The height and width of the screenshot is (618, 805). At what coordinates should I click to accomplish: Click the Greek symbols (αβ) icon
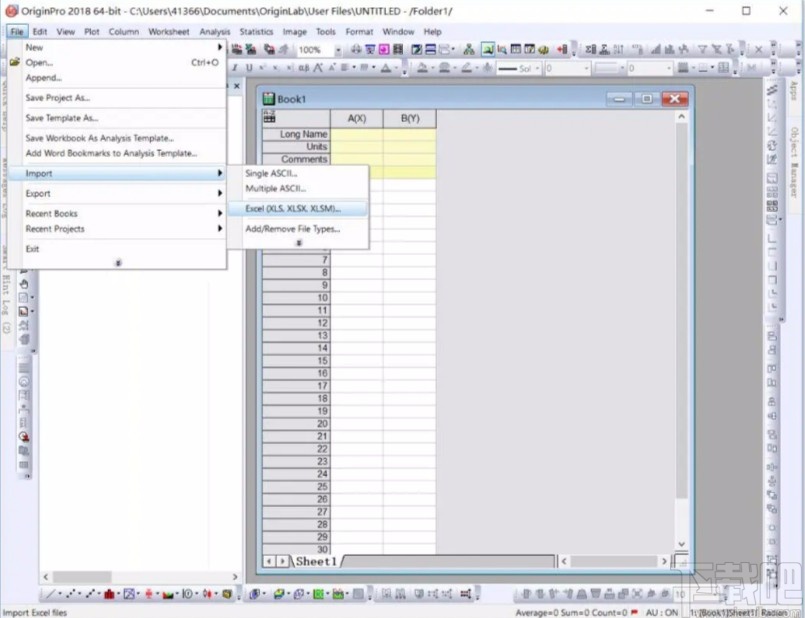(x=304, y=68)
